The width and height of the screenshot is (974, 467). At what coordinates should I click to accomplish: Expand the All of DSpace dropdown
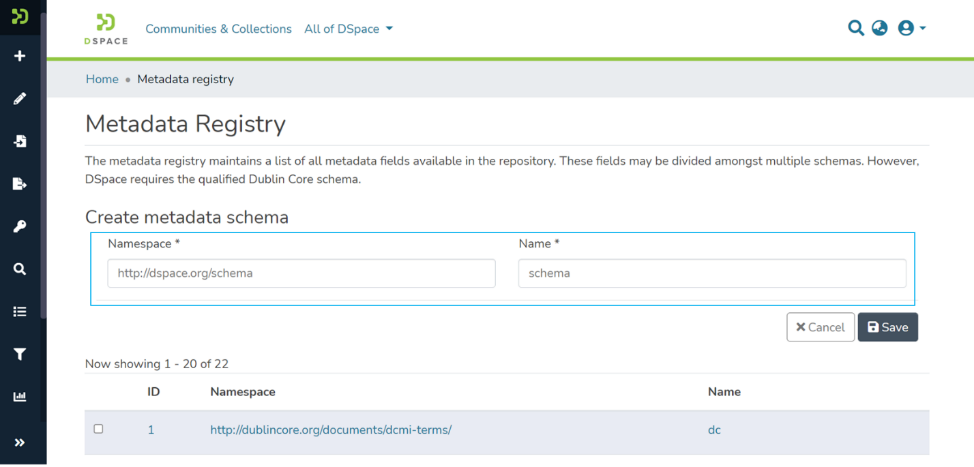[348, 29]
